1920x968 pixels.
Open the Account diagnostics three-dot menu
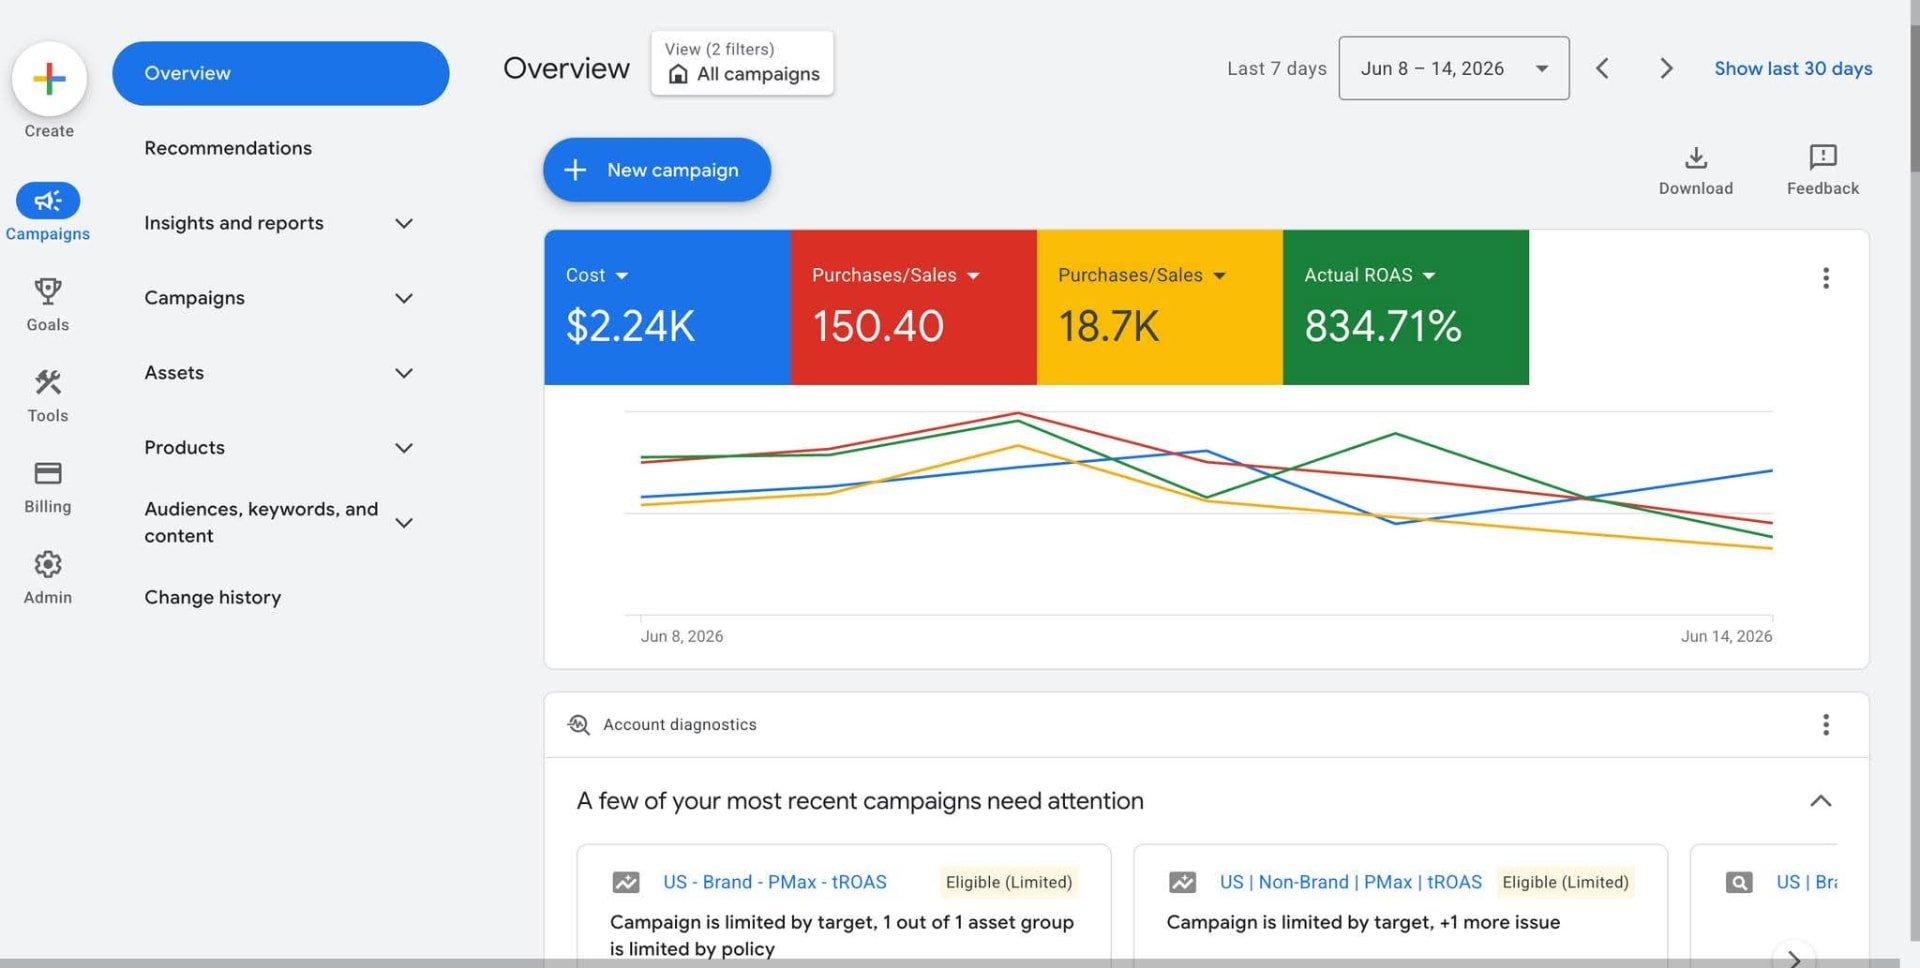point(1826,724)
